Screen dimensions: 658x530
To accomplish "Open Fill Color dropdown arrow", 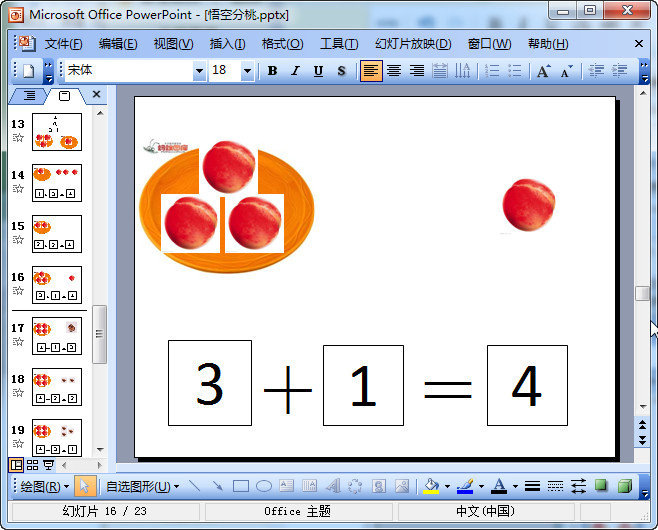I will [447, 486].
